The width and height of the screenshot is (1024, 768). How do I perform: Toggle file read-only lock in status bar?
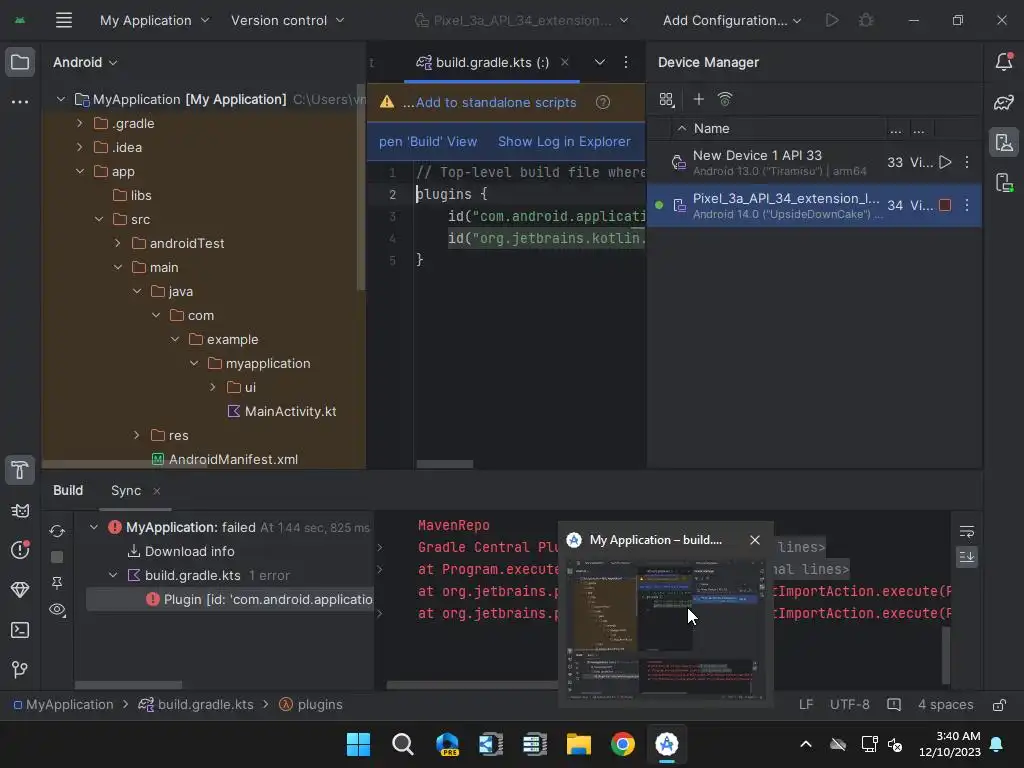click(999, 705)
